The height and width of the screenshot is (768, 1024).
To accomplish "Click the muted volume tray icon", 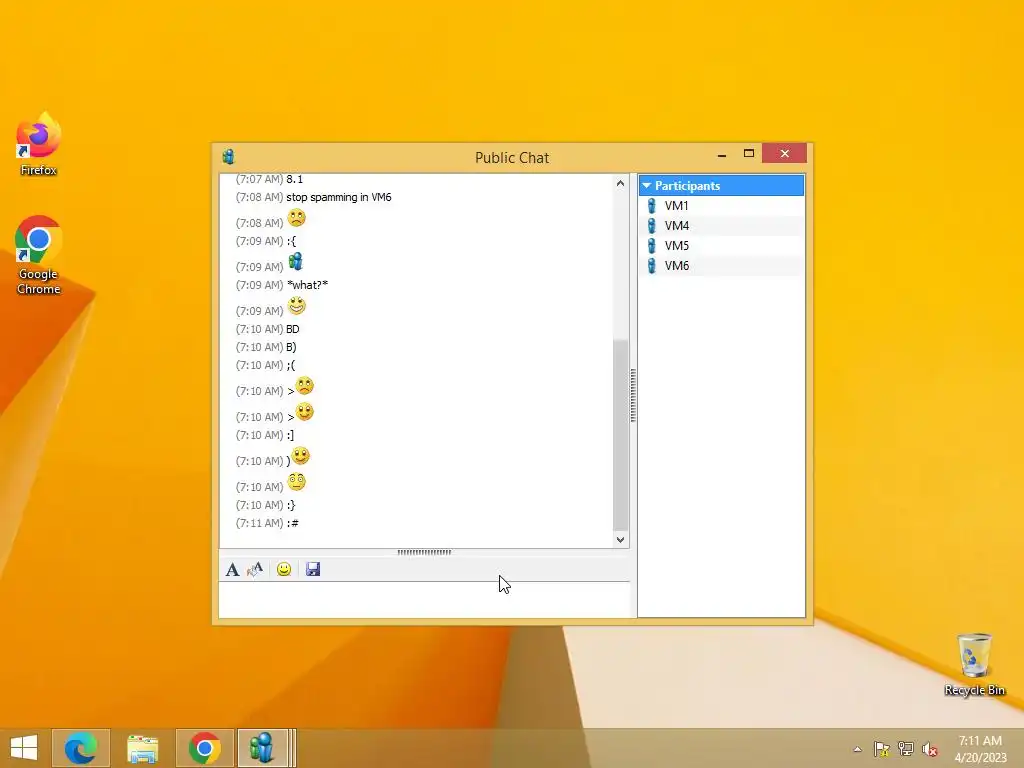I will pos(930,749).
